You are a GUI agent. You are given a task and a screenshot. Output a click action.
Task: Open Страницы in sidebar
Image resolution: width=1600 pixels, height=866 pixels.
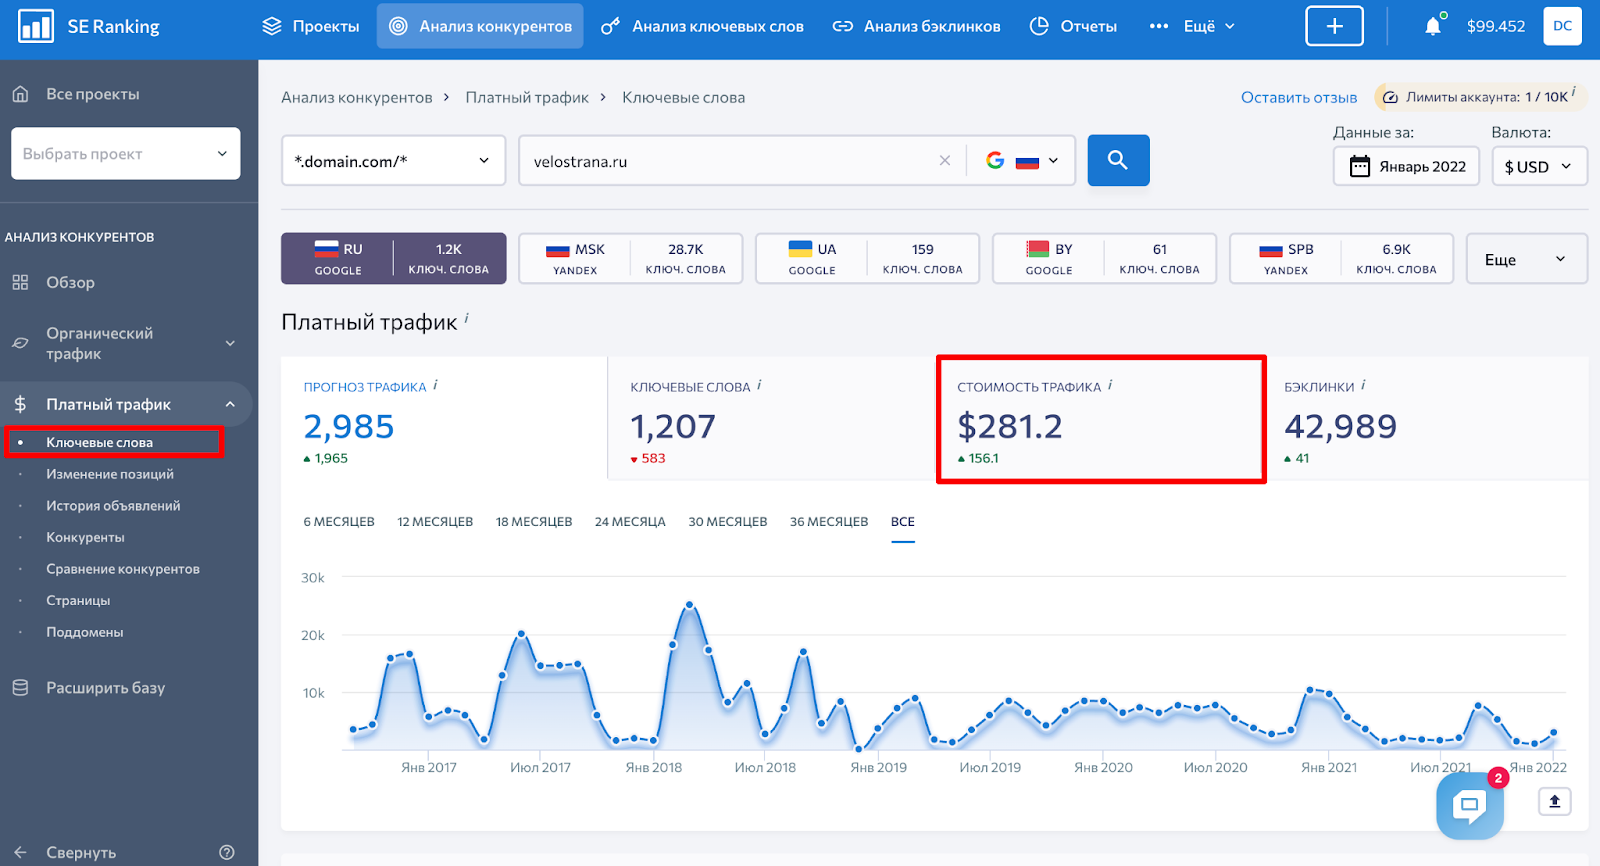click(x=78, y=600)
